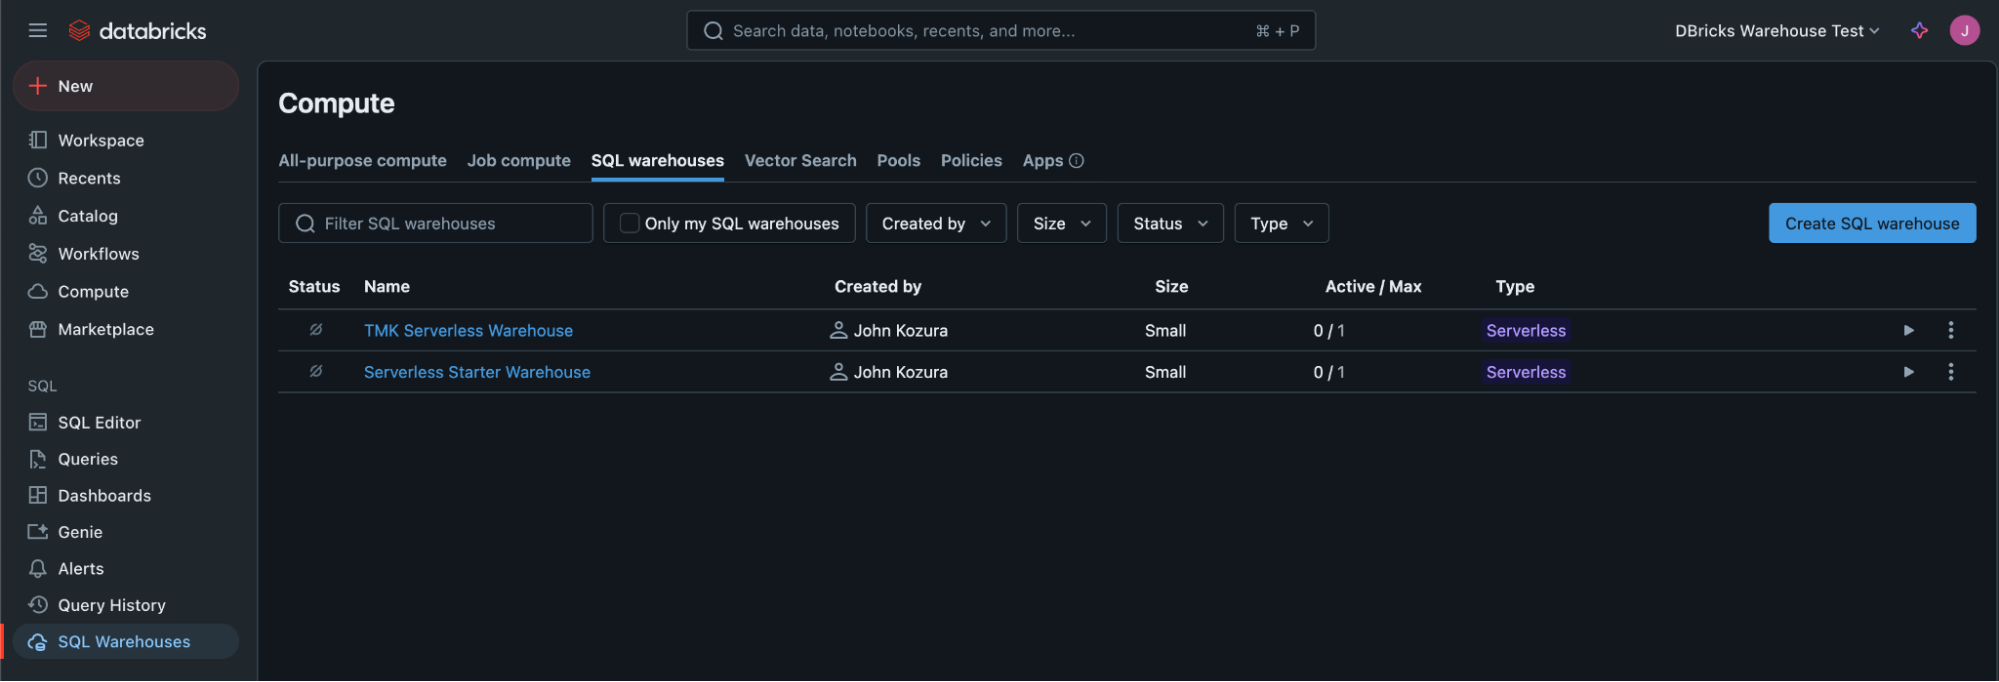Toggle Only my SQL warehouses checkbox

629,223
